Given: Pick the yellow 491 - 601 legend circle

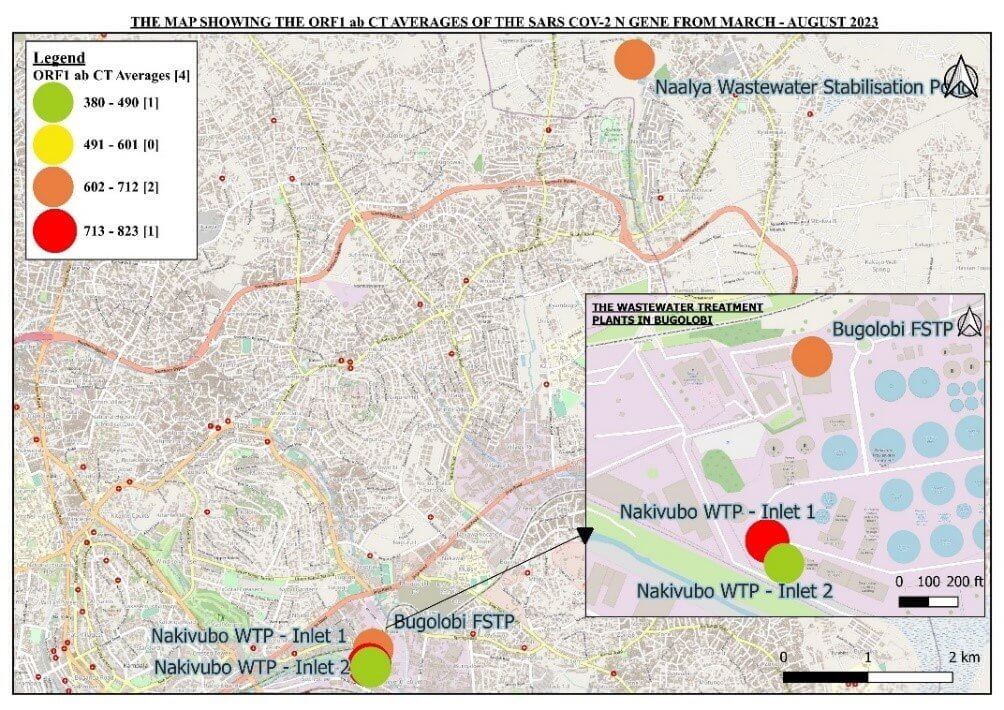Looking at the screenshot, I should 54,144.
